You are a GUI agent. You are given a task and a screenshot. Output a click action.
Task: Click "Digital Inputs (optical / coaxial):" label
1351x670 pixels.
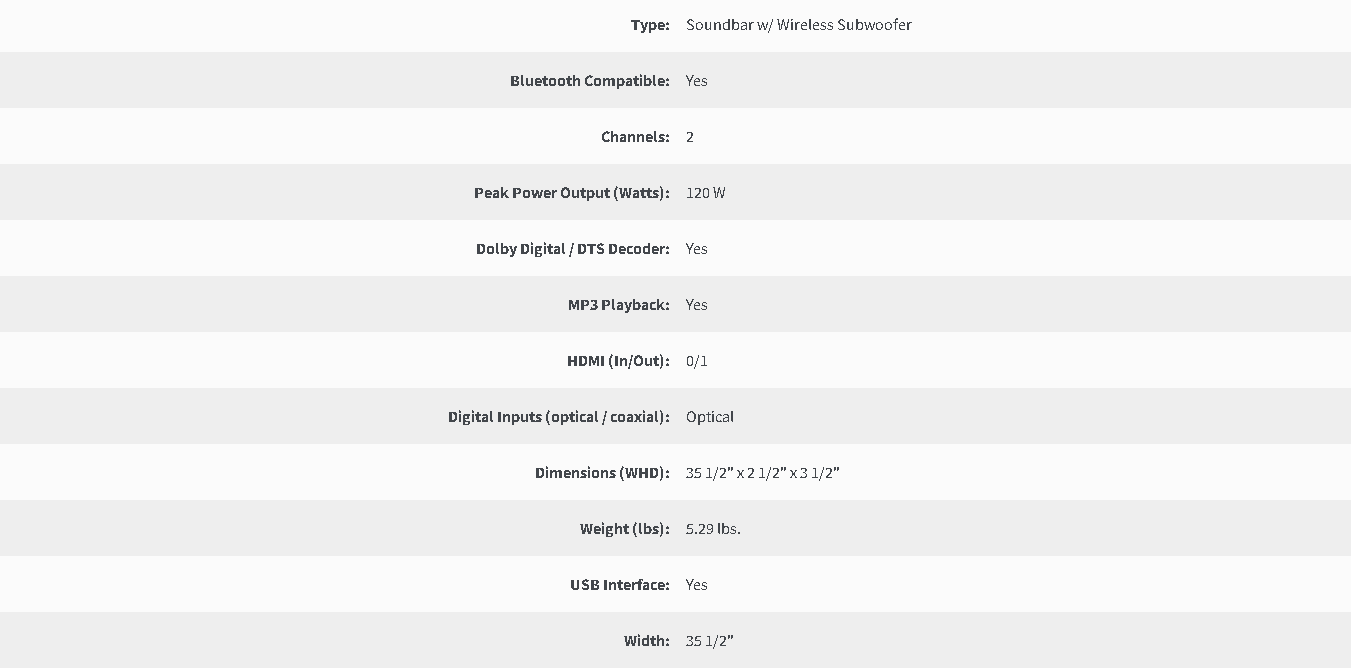pos(559,417)
